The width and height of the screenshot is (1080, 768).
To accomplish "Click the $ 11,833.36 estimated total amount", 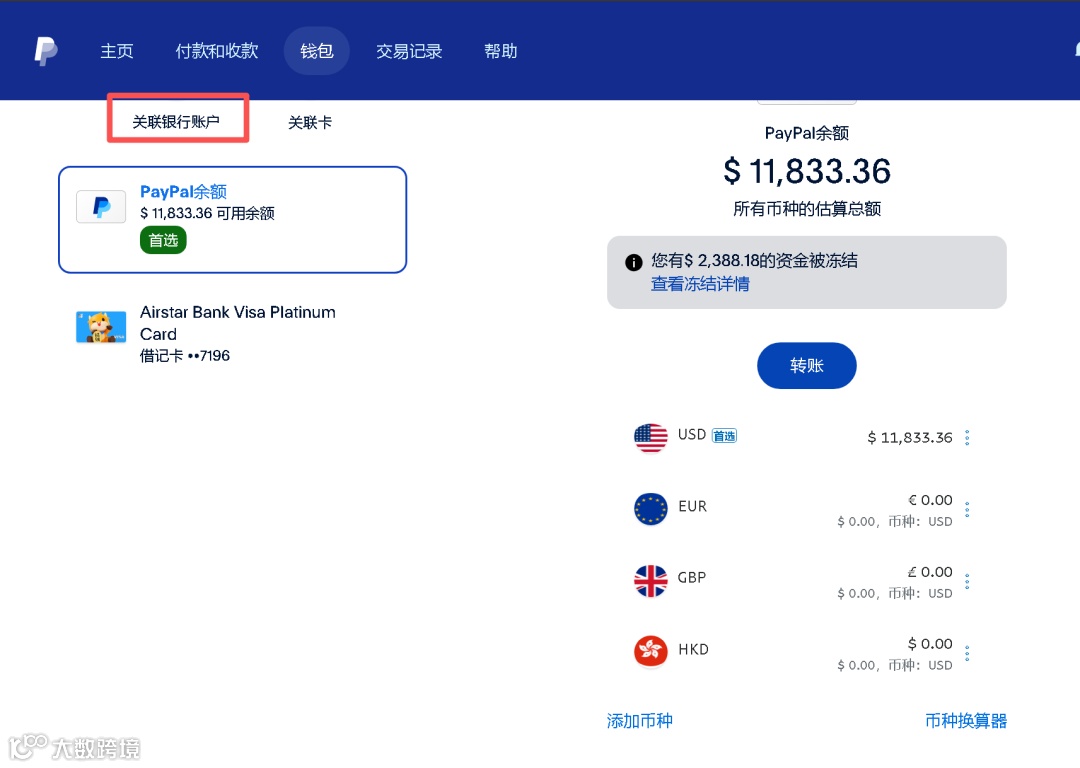I will tap(807, 171).
